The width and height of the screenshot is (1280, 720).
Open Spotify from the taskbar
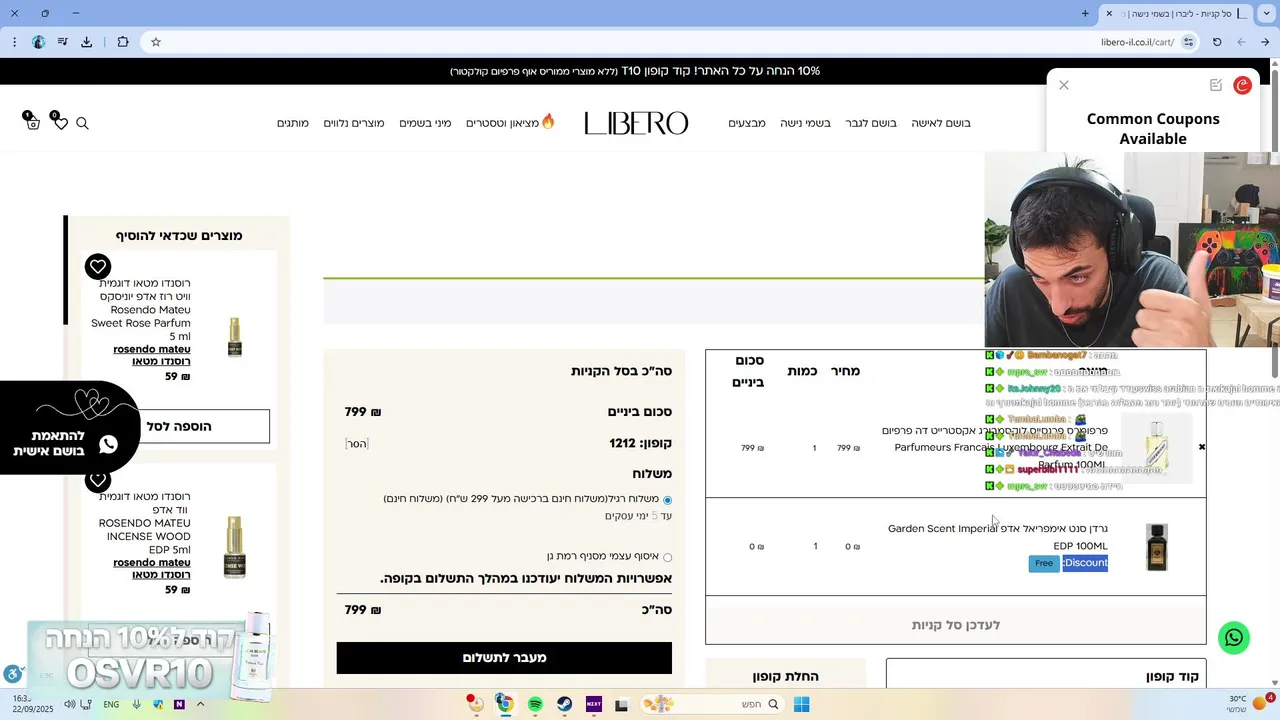[x=535, y=704]
